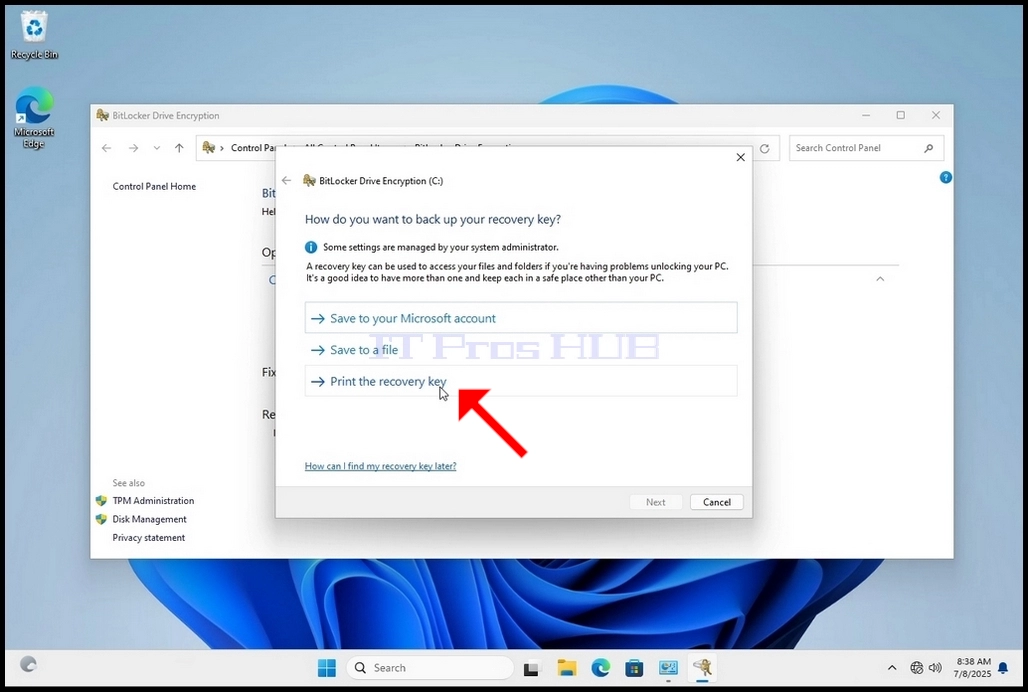1028x692 pixels.
Task: Minimize the BitLocker Drive Encryption Control Panel window
Action: click(866, 115)
